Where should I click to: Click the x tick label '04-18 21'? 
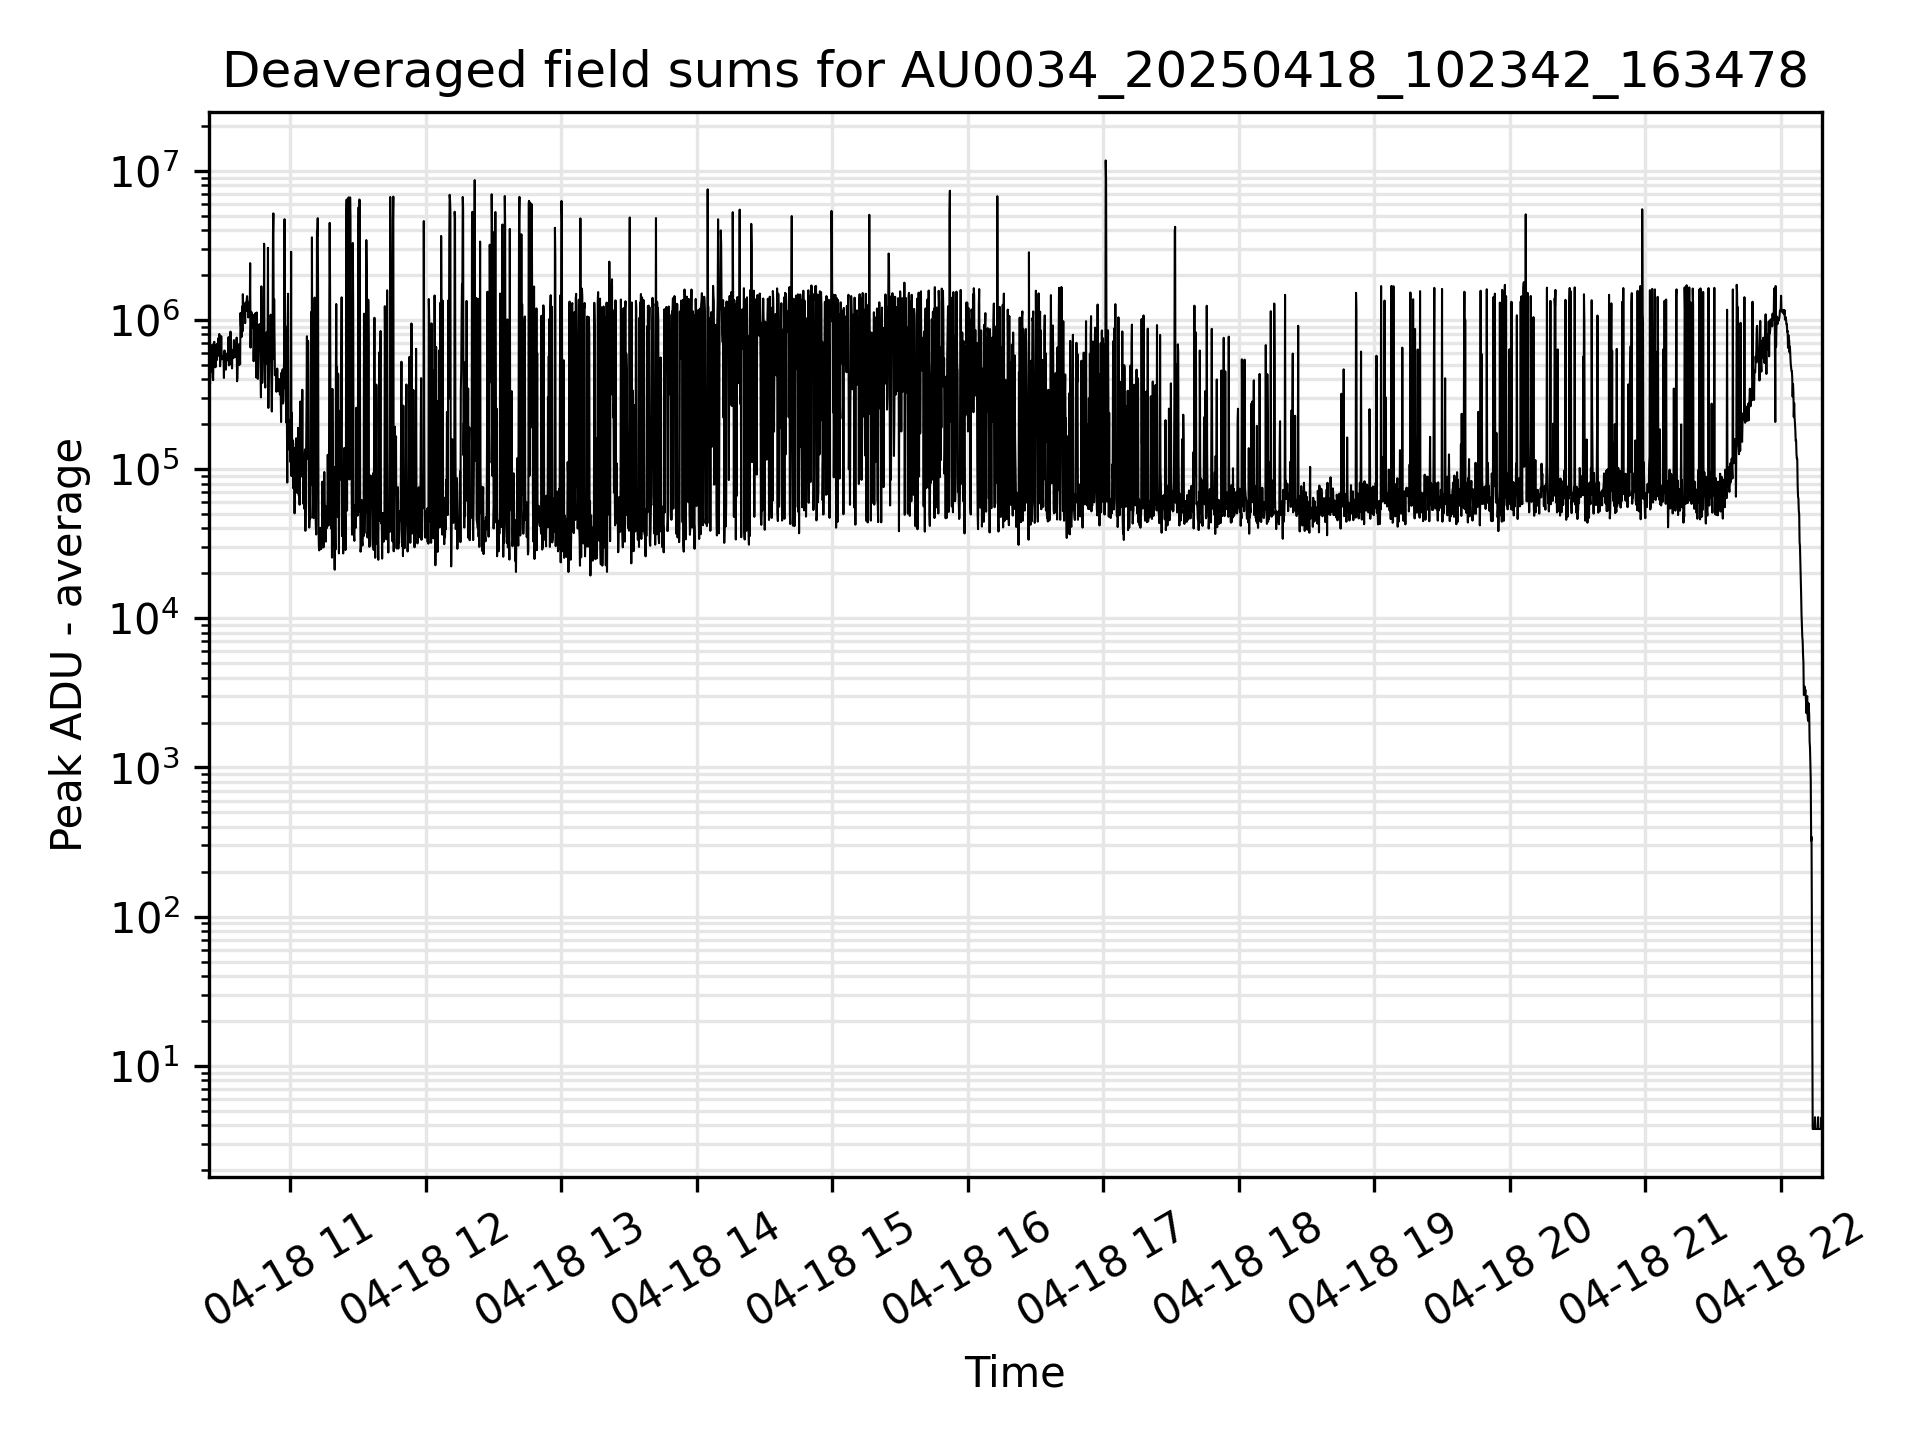point(1643,1269)
